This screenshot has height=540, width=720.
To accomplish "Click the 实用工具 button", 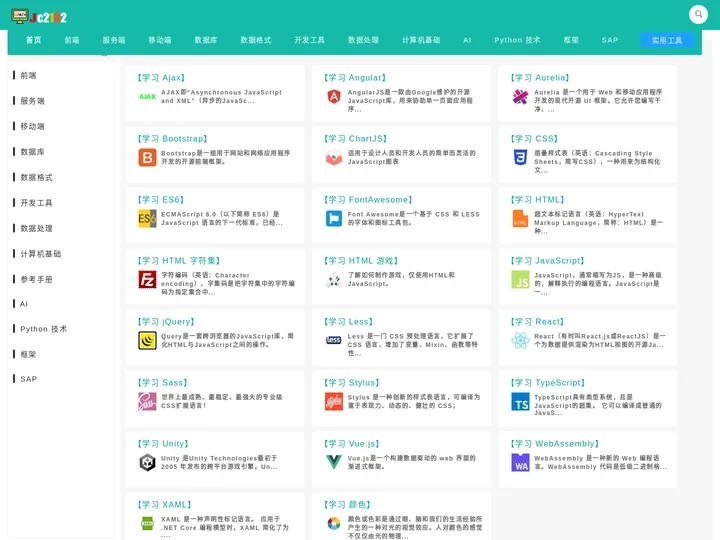I will [667, 40].
